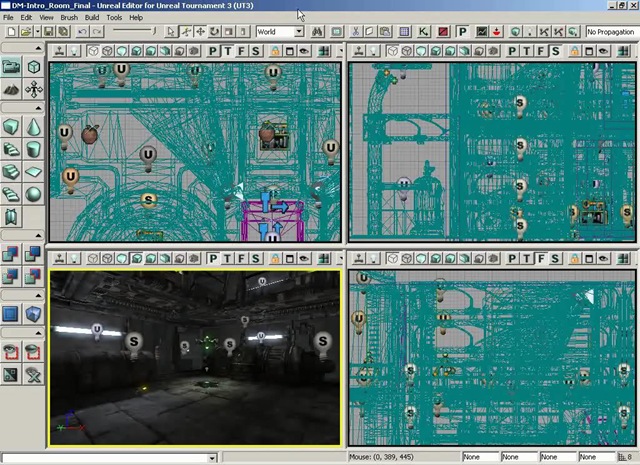Image resolution: width=640 pixels, height=465 pixels.
Task: Toggle the padlock in perspective viewport toolbar
Action: point(276,258)
